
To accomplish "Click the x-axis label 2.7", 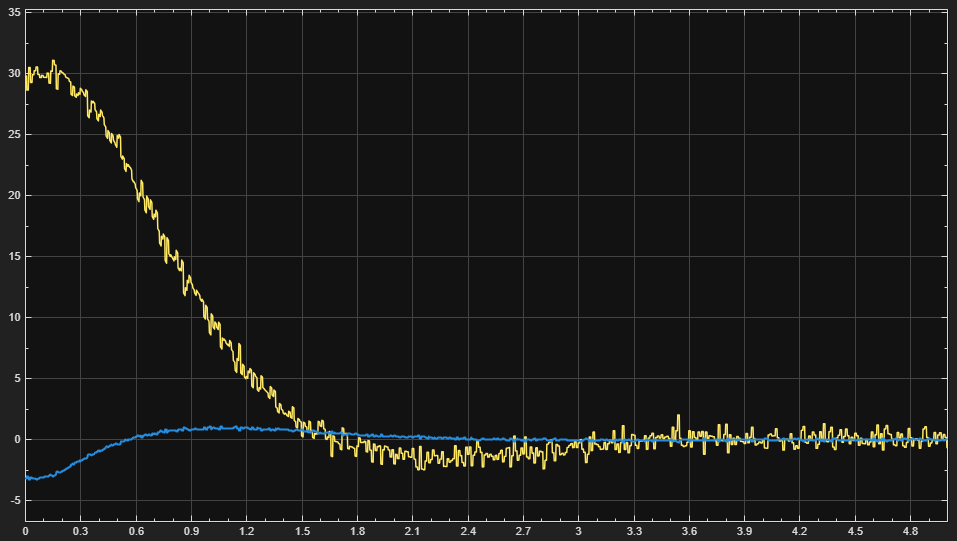I will point(524,531).
